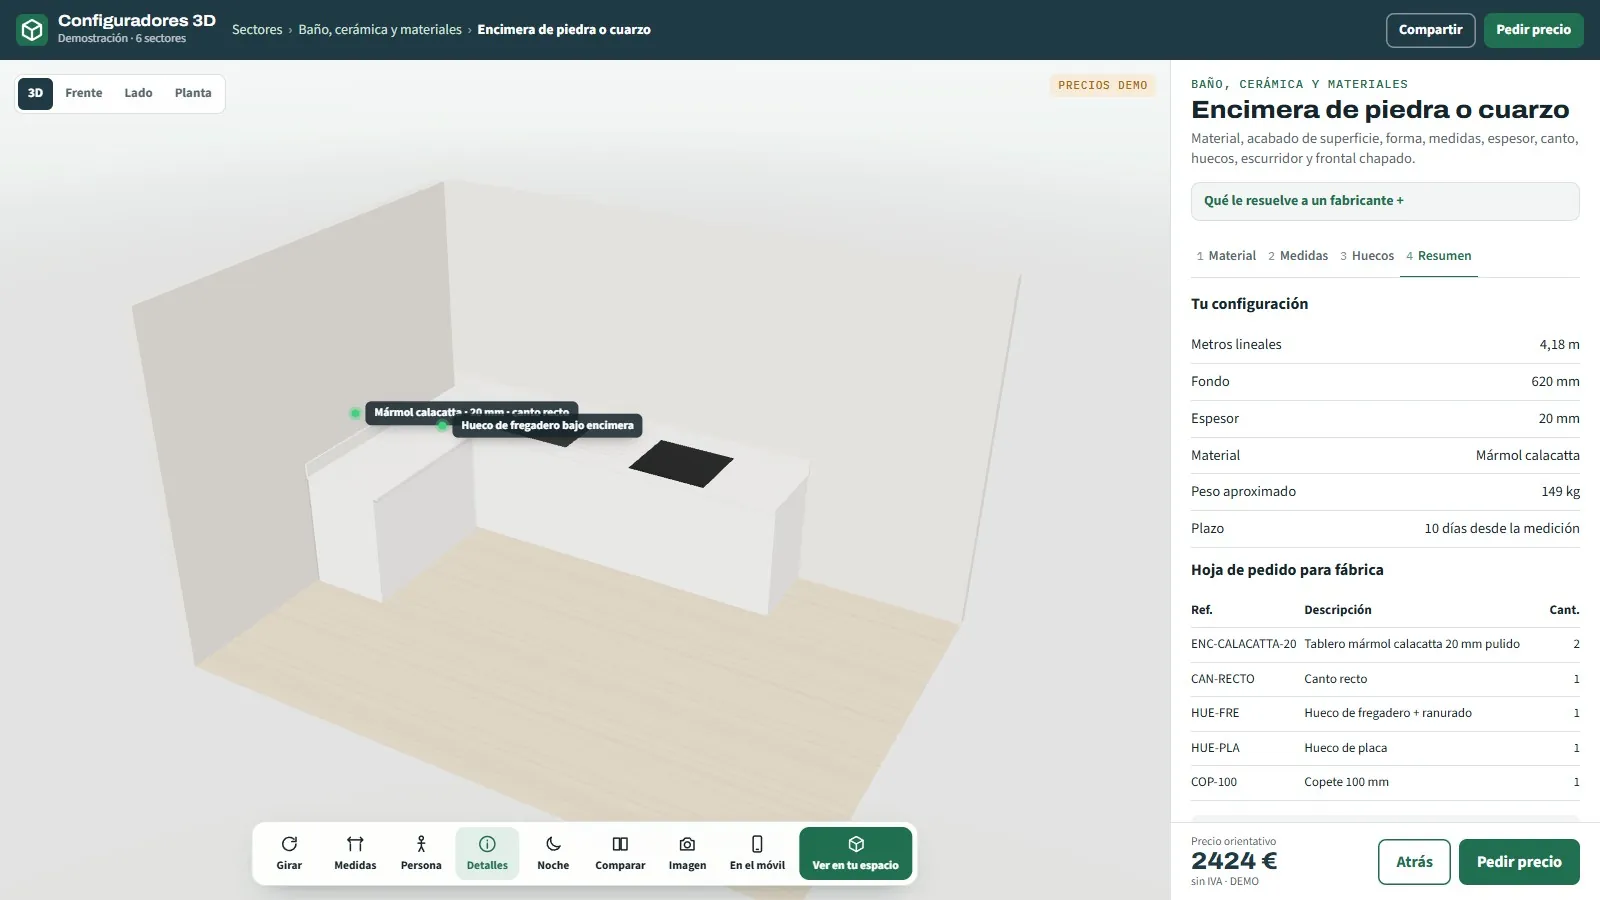The height and width of the screenshot is (900, 1600).
Task: Switch to Planta view
Action: (x=193, y=93)
